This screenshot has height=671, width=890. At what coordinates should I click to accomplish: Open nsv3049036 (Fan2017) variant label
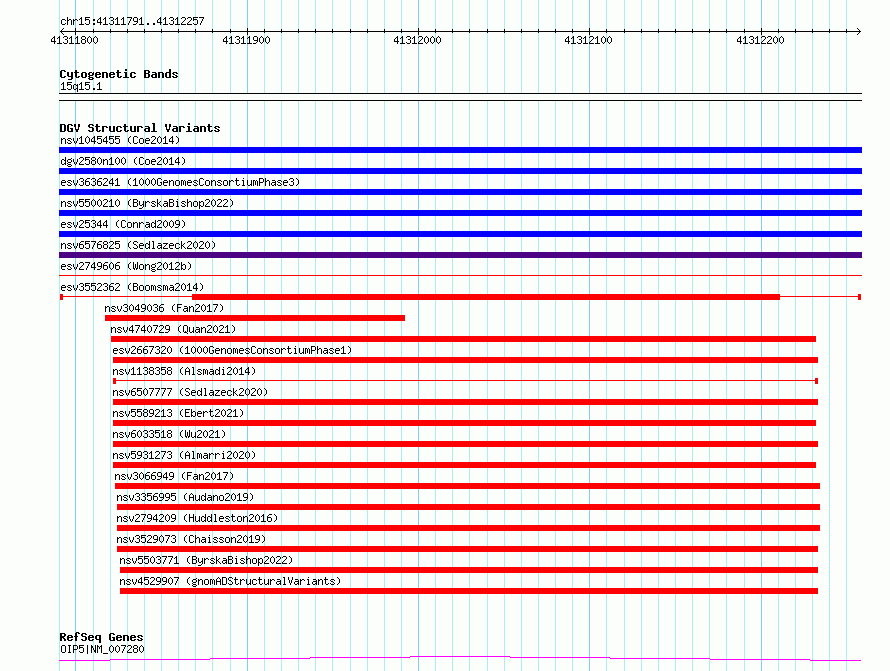pos(164,308)
